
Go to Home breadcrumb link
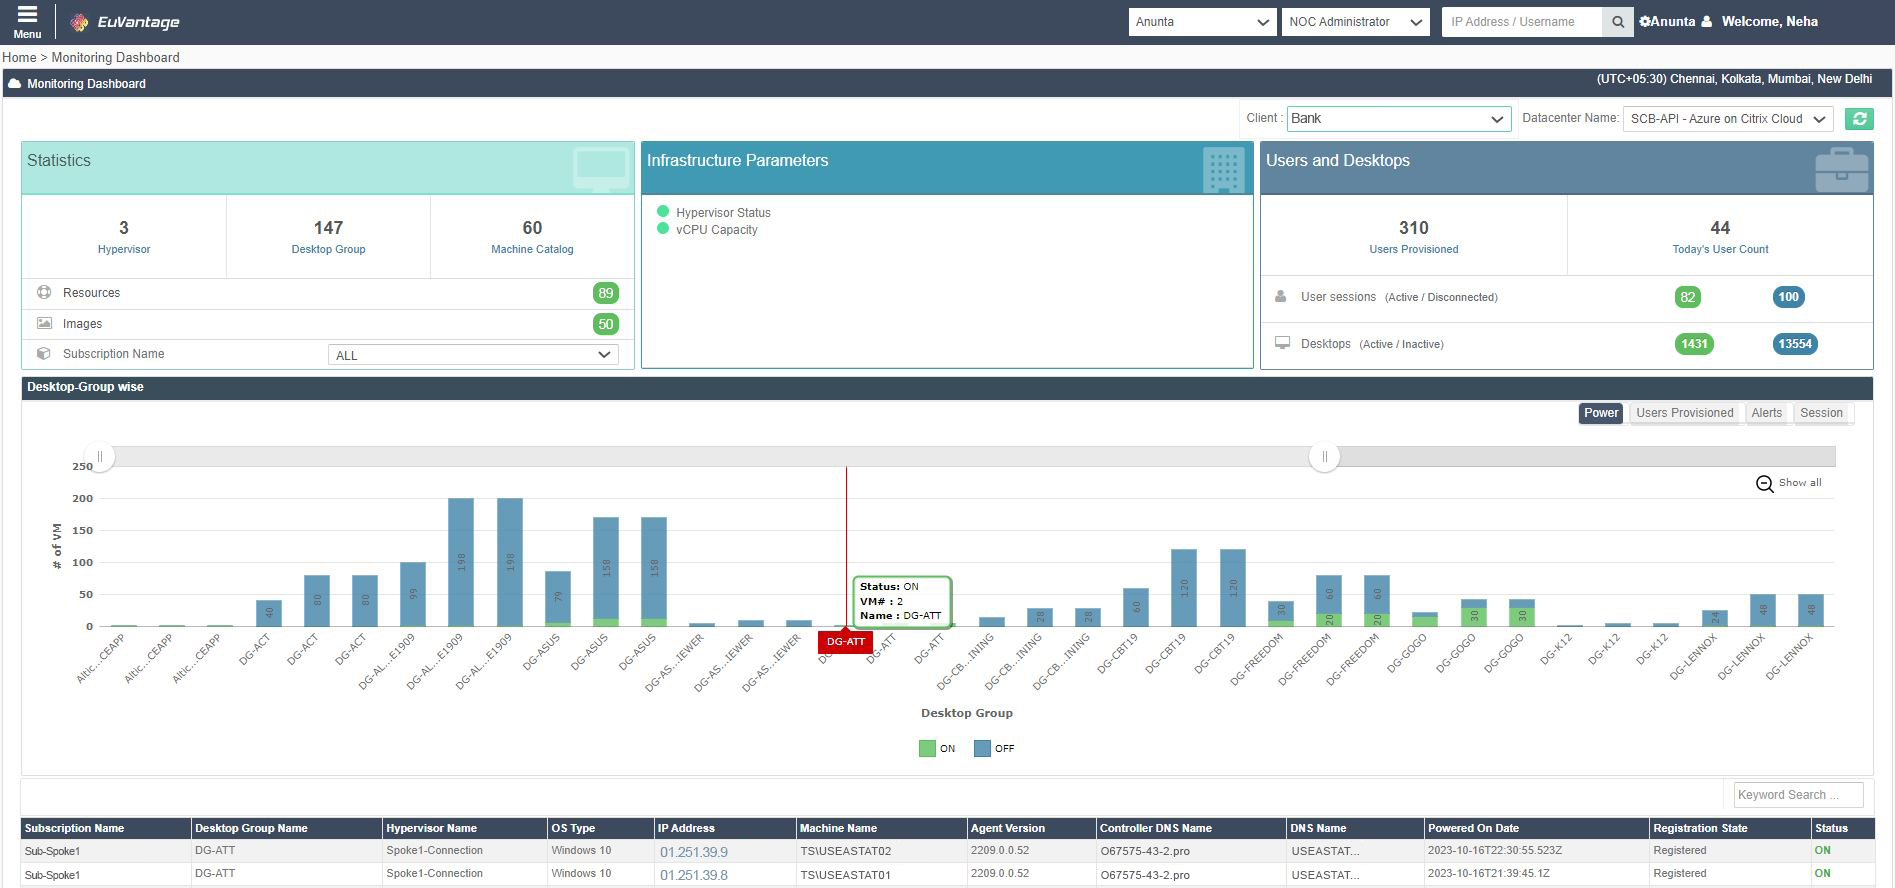tap(19, 58)
